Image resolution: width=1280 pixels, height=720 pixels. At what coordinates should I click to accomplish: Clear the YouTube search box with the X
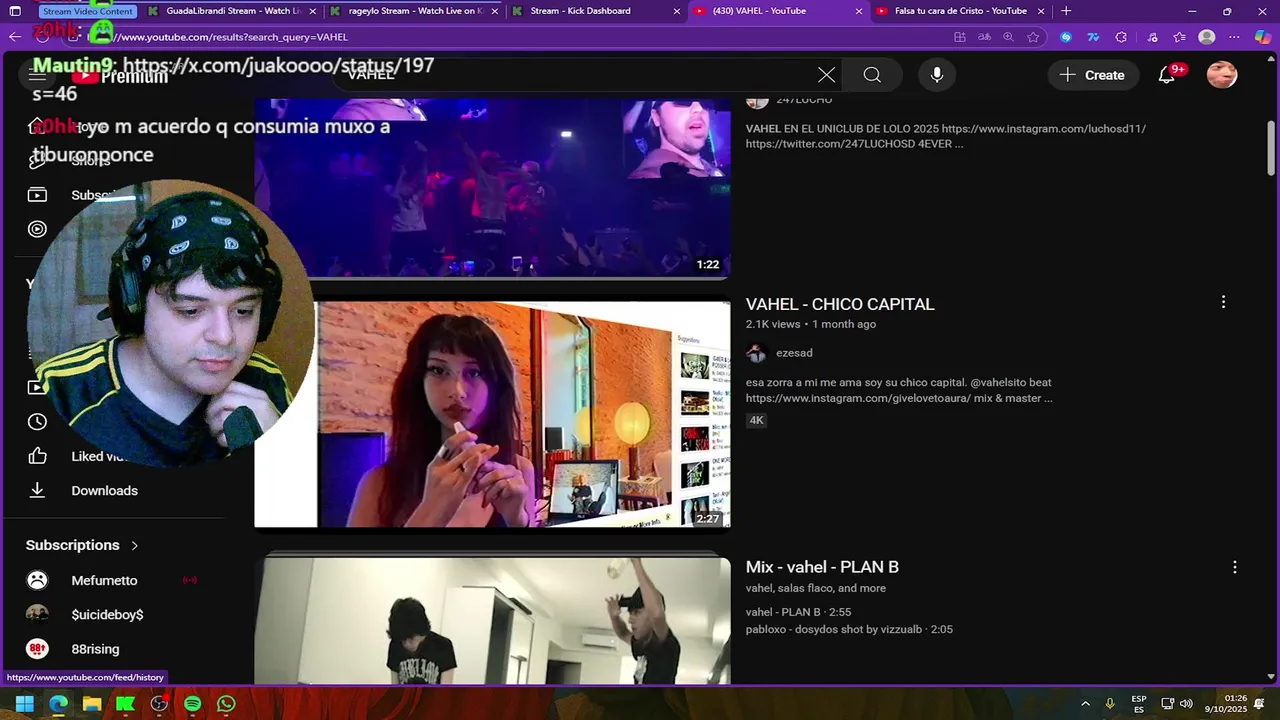826,75
